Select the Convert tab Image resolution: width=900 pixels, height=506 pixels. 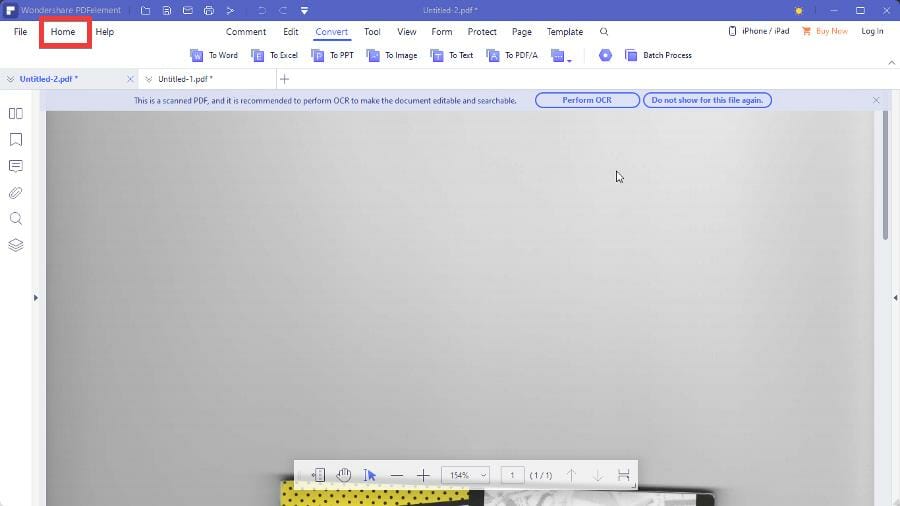point(331,32)
